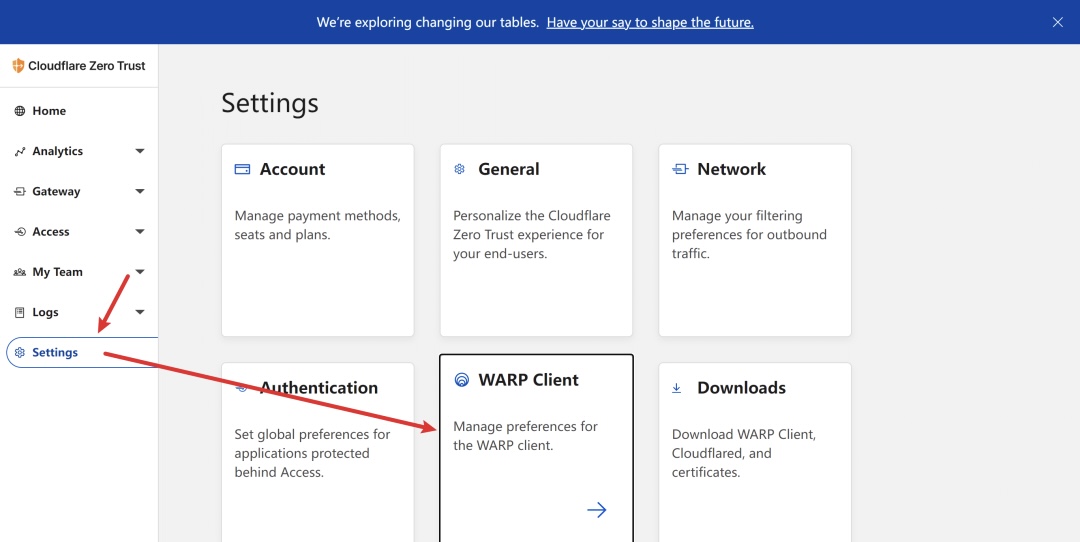Click the Access sidebar icon
This screenshot has height=542, width=1080.
click(19, 232)
